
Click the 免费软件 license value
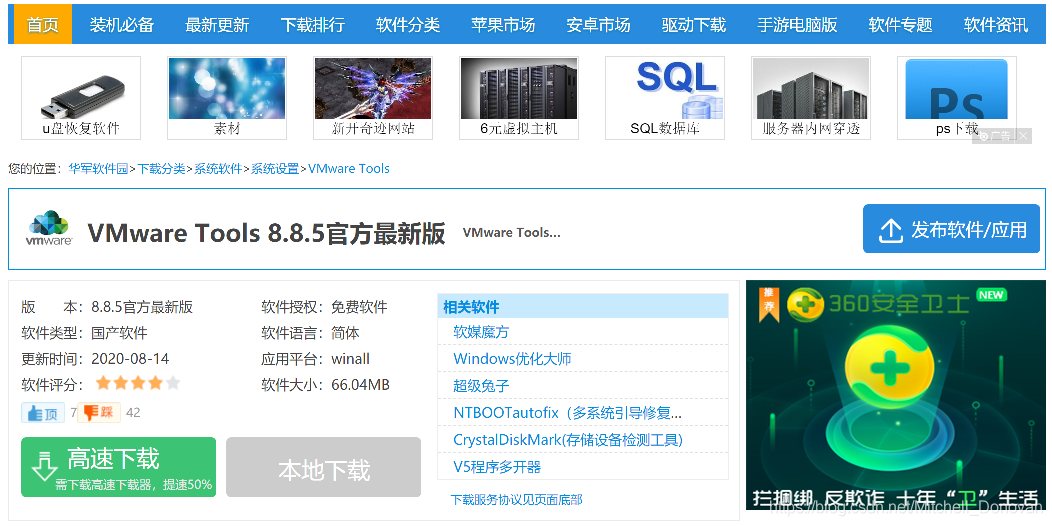359,307
